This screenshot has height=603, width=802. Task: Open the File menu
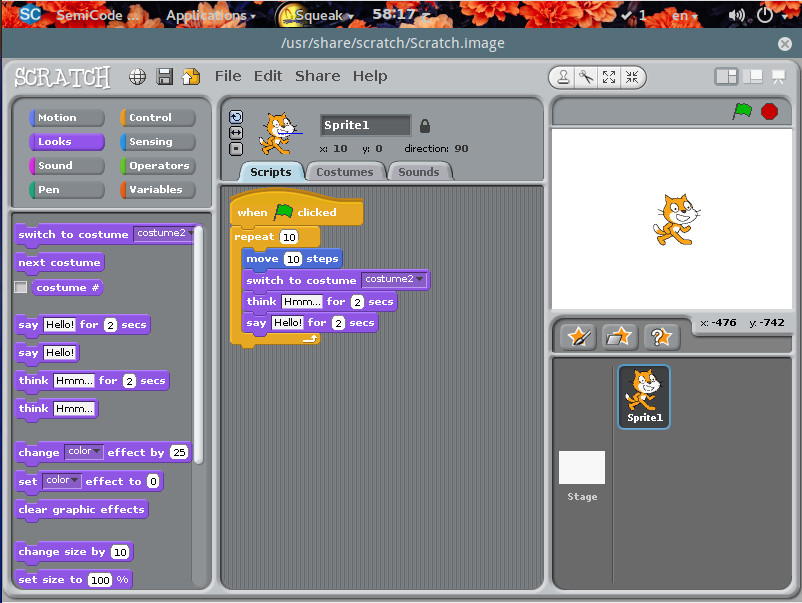pyautogui.click(x=228, y=76)
